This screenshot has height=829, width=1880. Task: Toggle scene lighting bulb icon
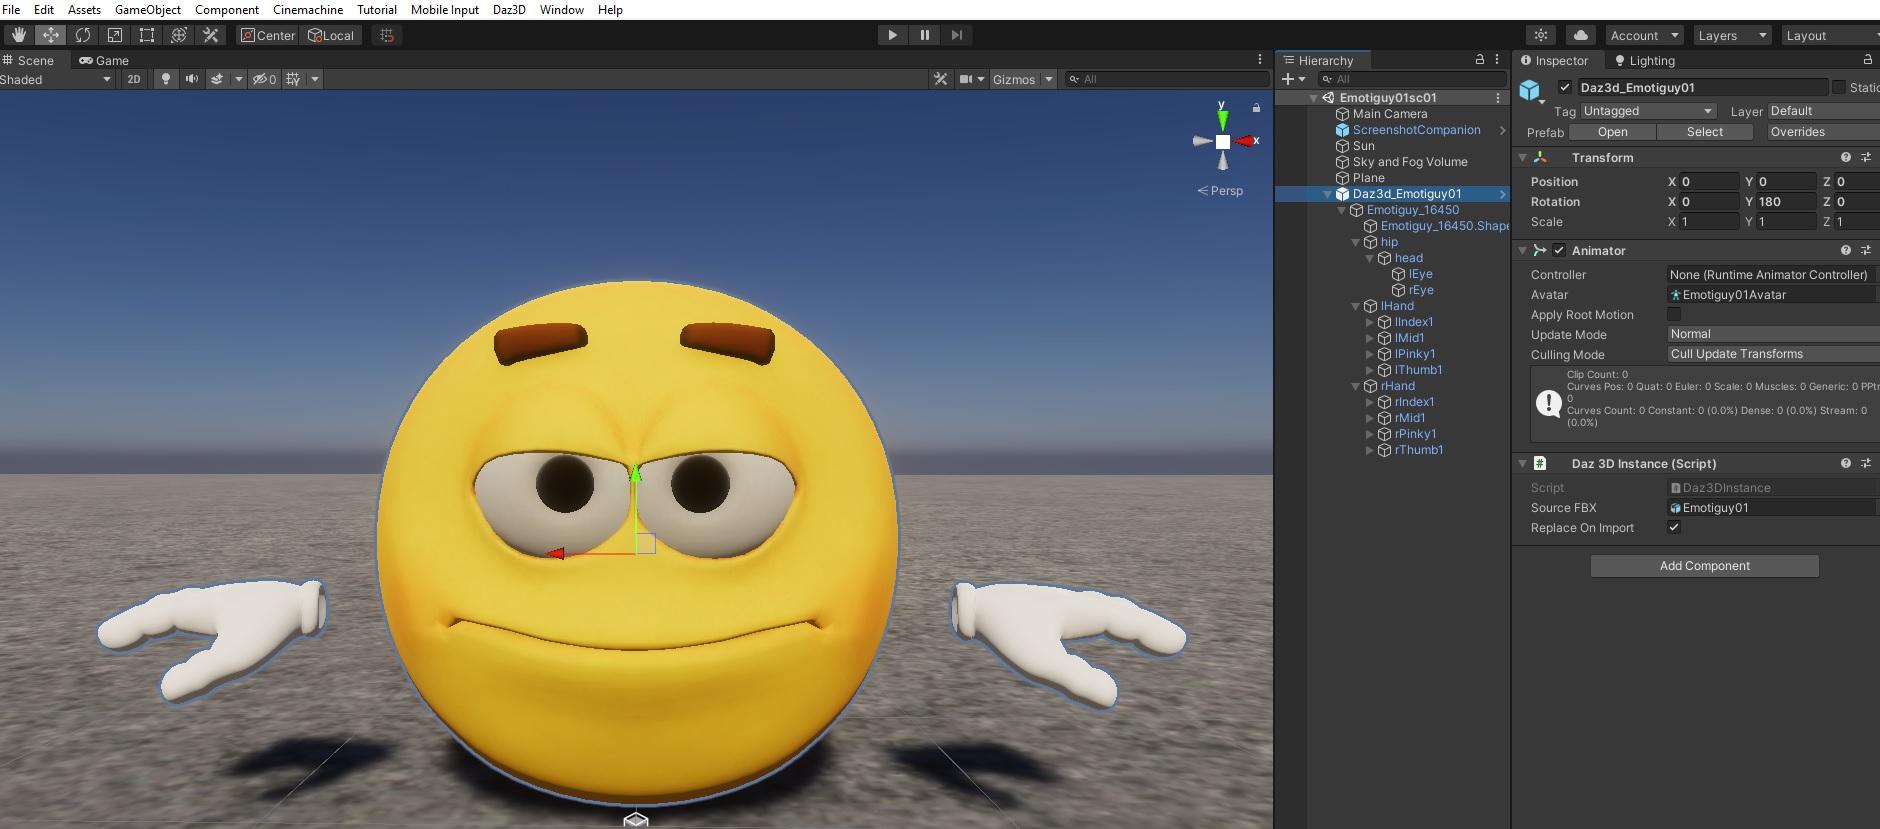point(166,79)
